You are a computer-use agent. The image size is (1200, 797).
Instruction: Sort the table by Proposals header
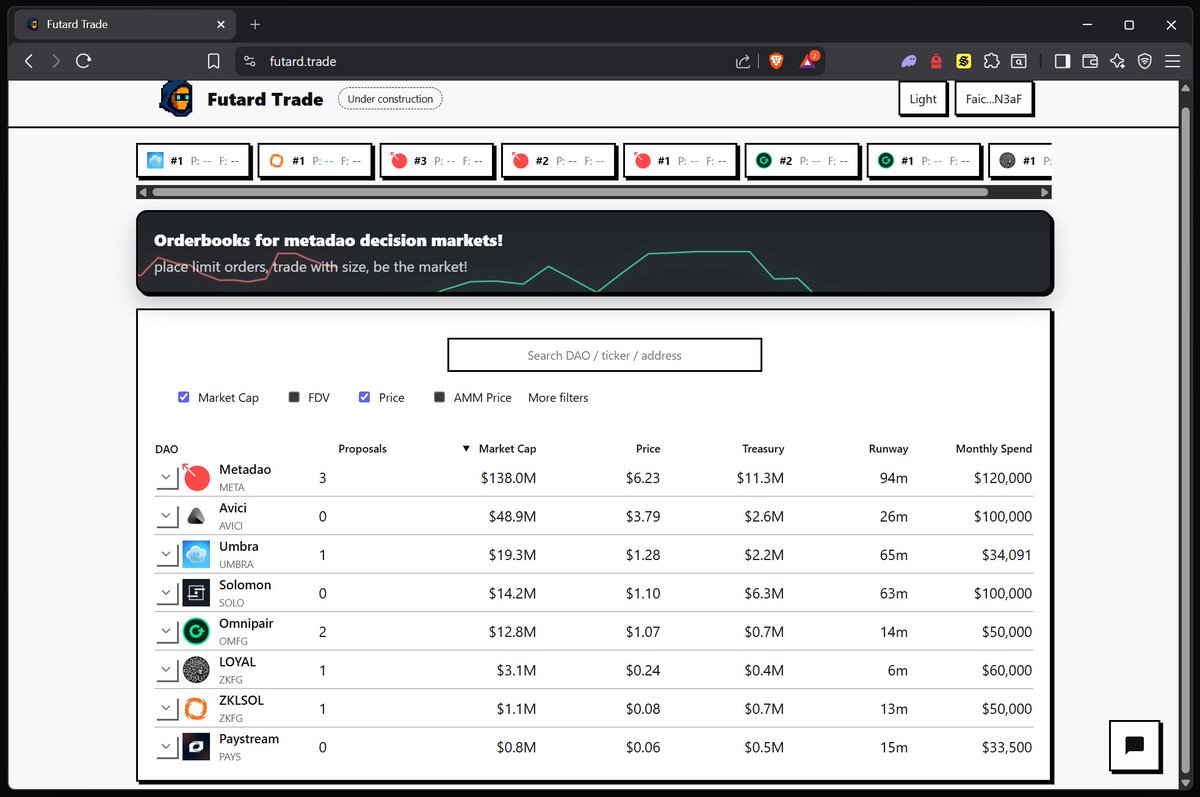click(362, 449)
